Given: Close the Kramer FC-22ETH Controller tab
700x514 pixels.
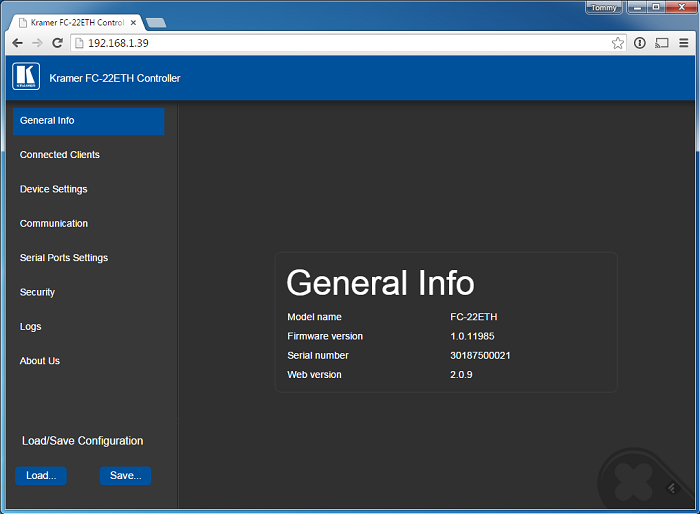Looking at the screenshot, I should pyautogui.click(x=133, y=22).
